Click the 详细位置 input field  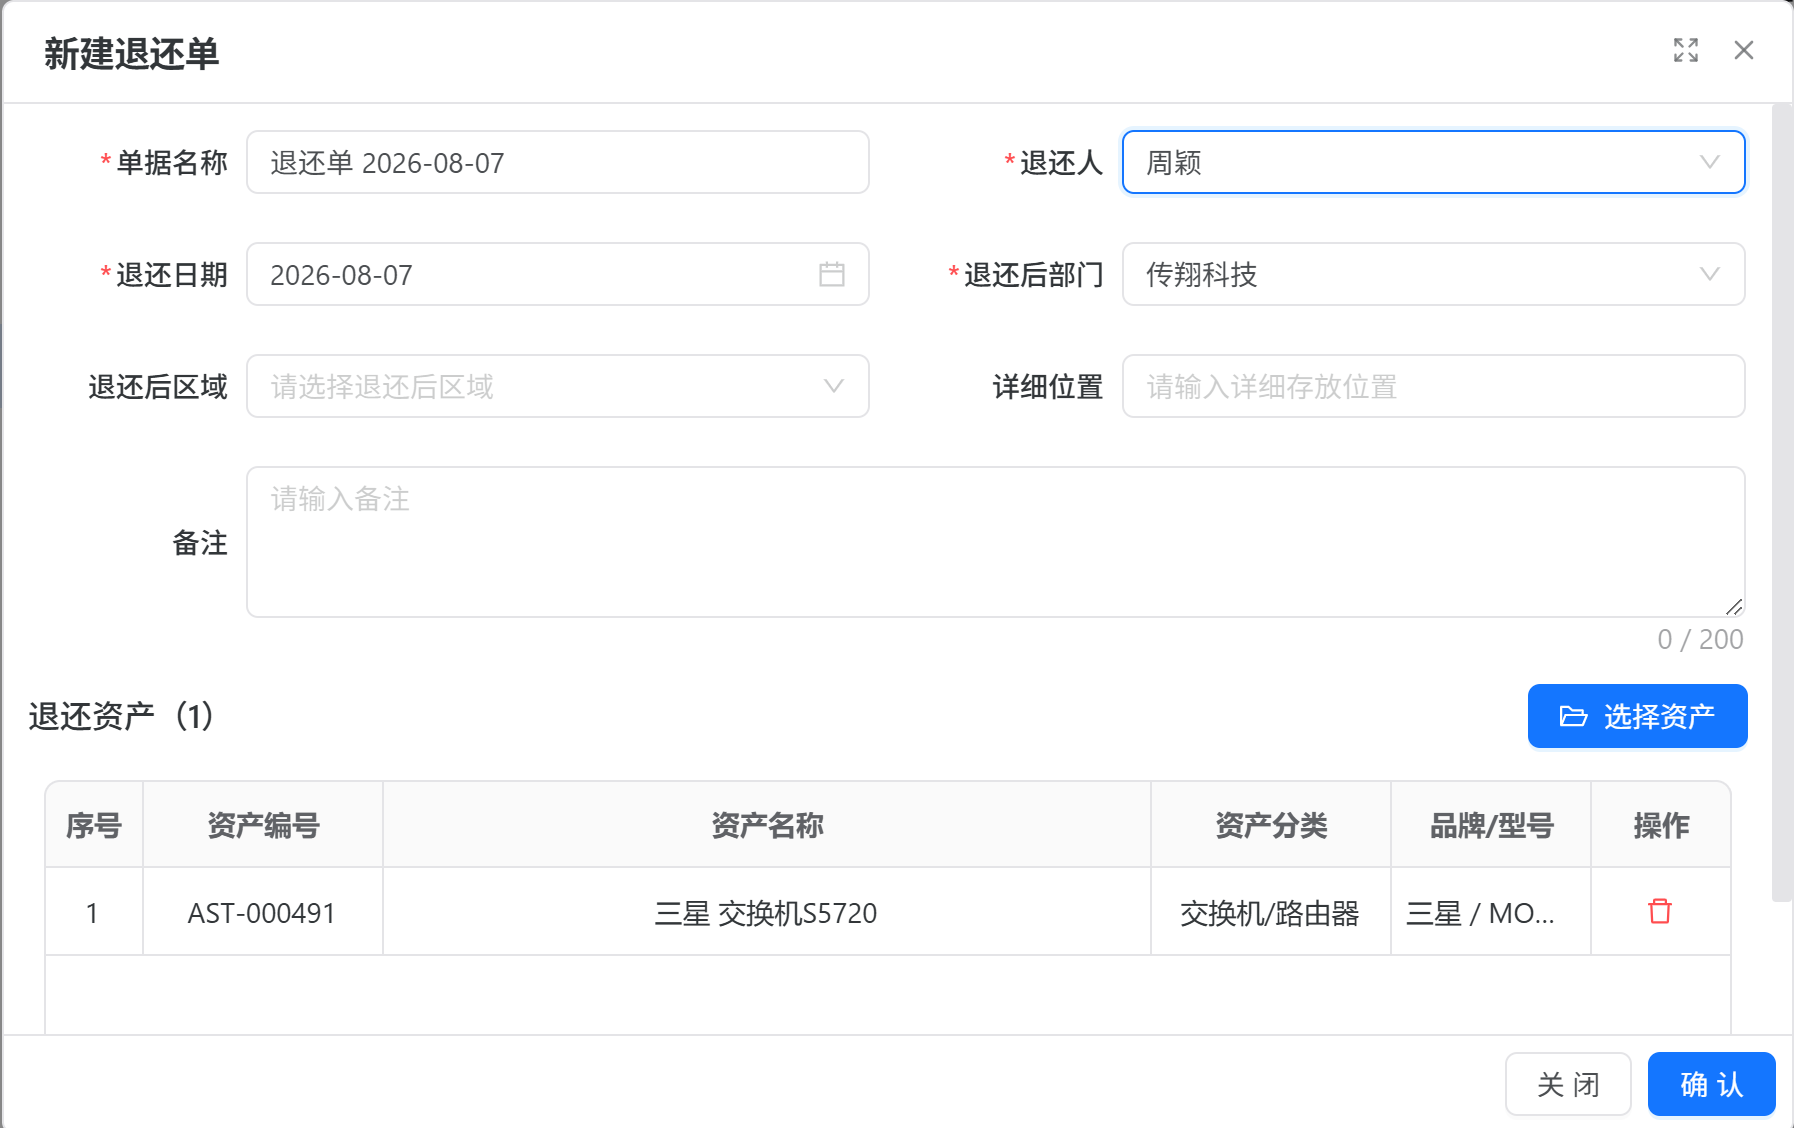[1433, 386]
